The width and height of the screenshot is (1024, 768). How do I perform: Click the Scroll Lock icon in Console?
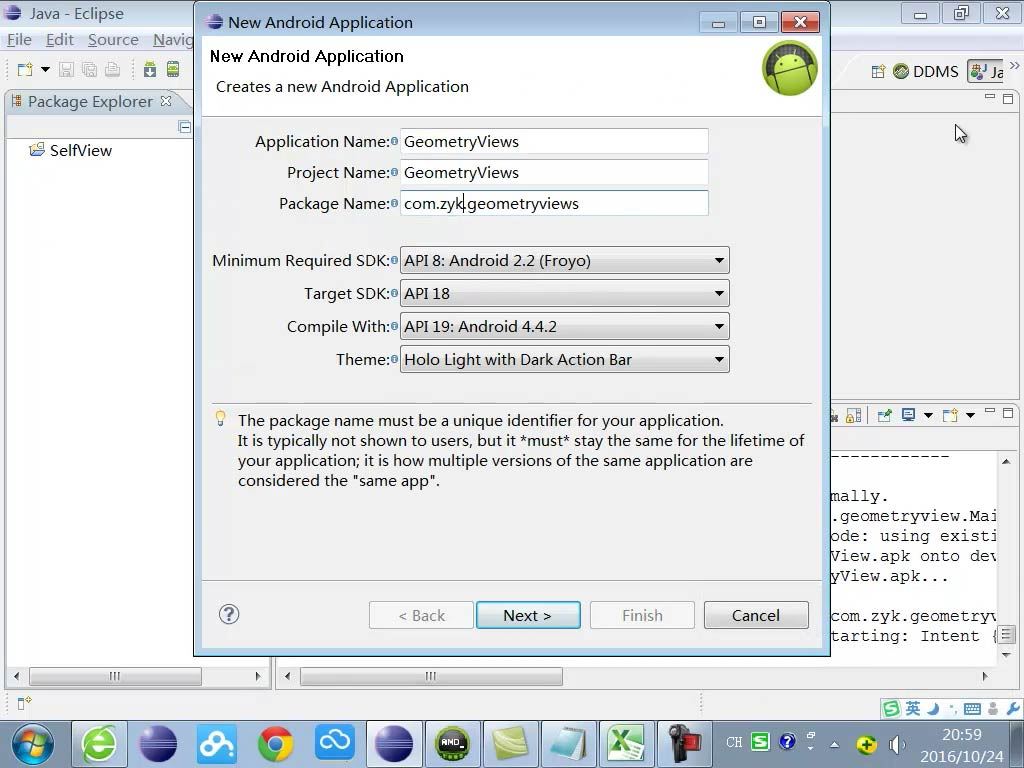point(854,415)
